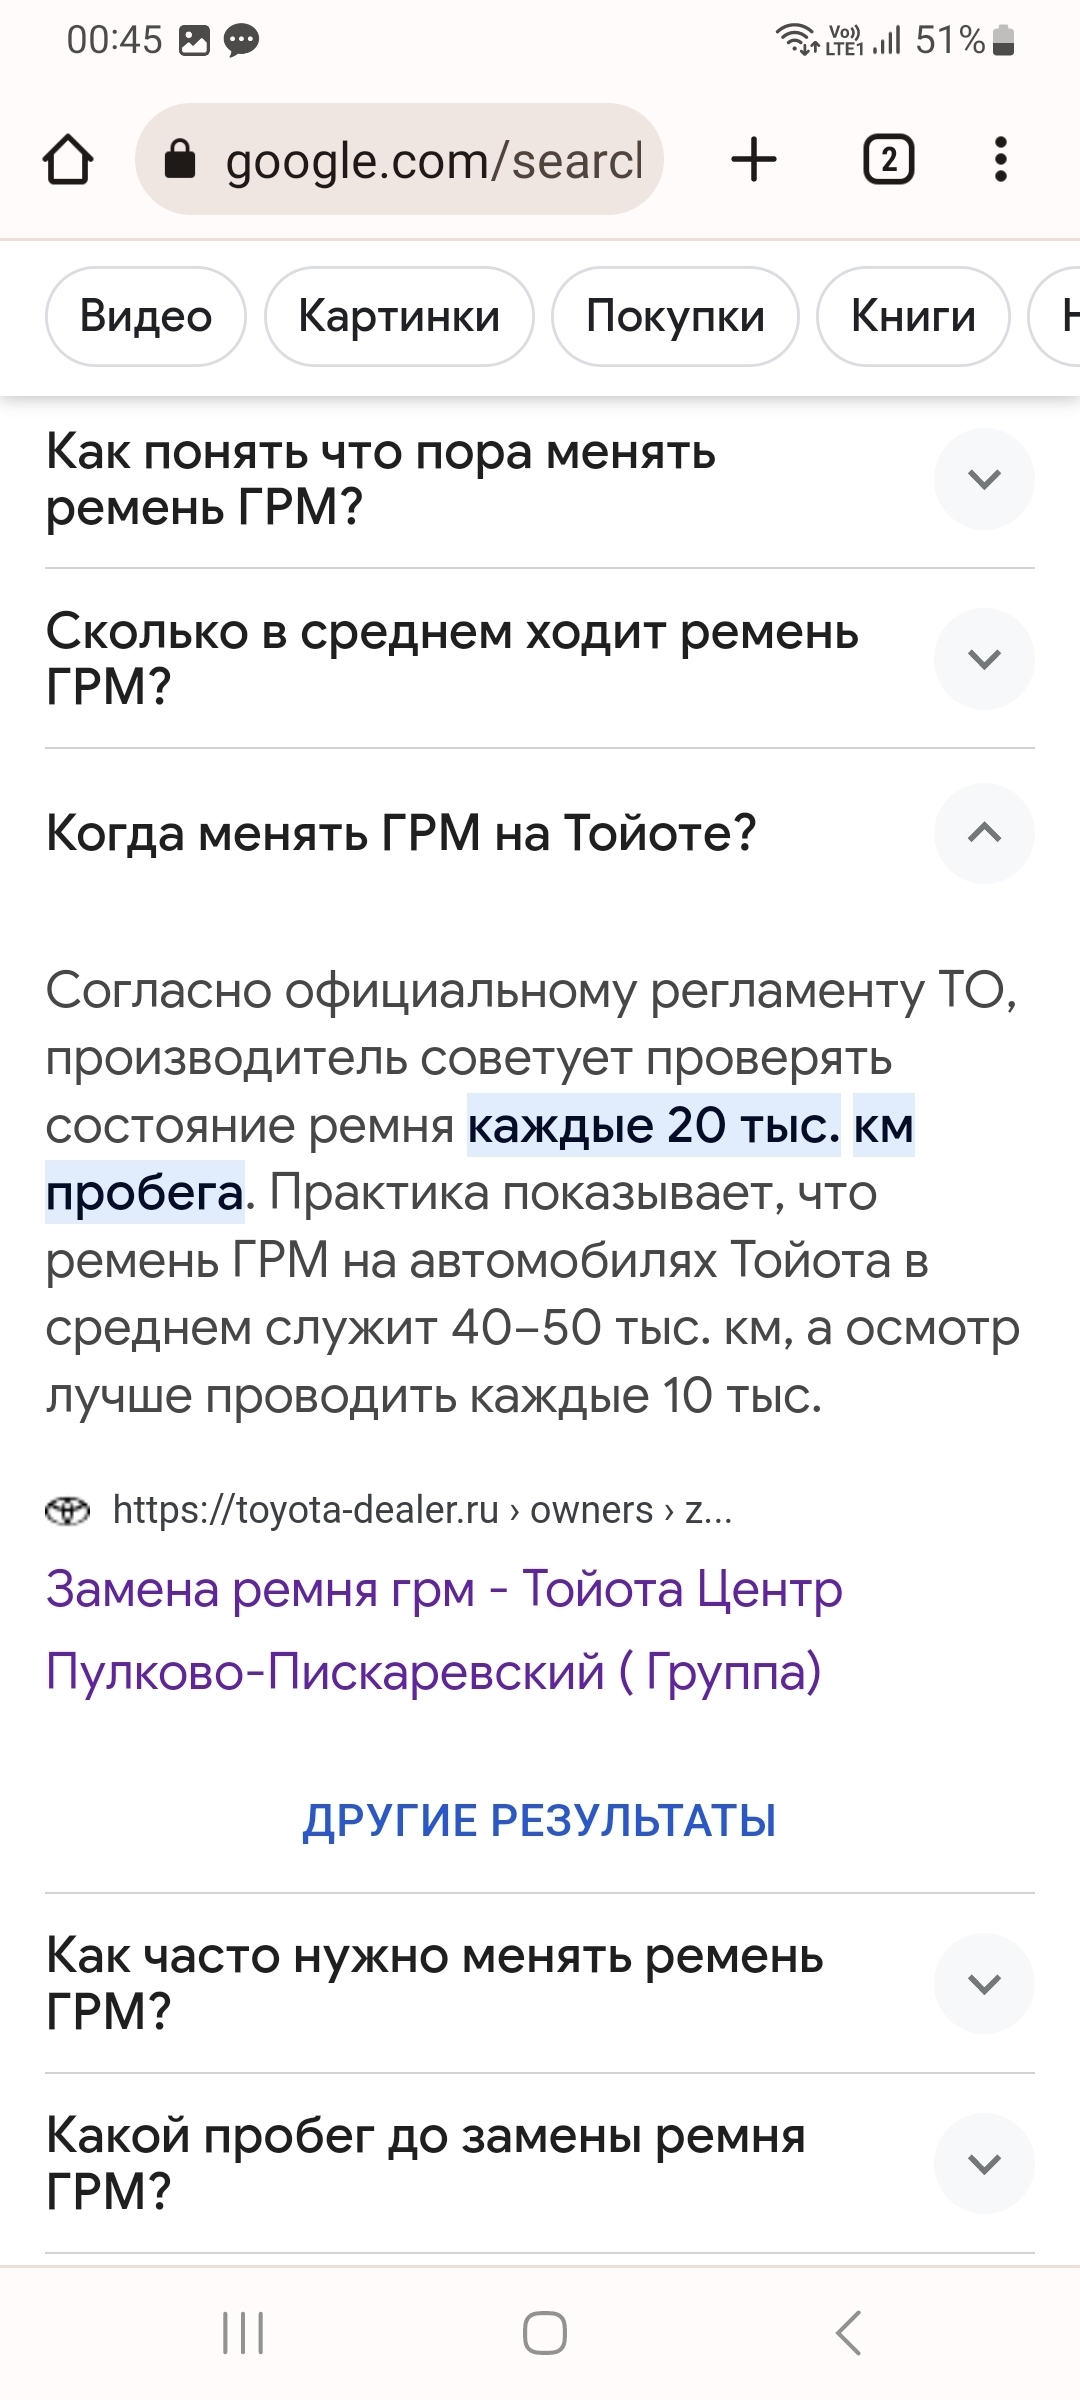This screenshot has width=1080, height=2400.
Task: Collapse "Когда менять ГРМ на Тойоте?" answer
Action: pyautogui.click(x=984, y=833)
